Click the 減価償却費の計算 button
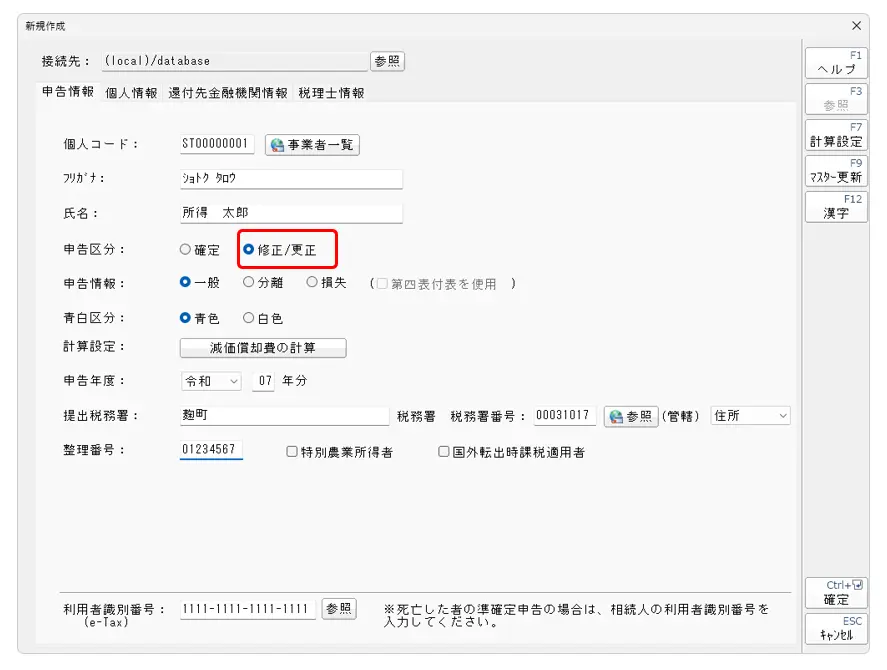Image resolution: width=887 pixels, height=670 pixels. click(x=263, y=348)
